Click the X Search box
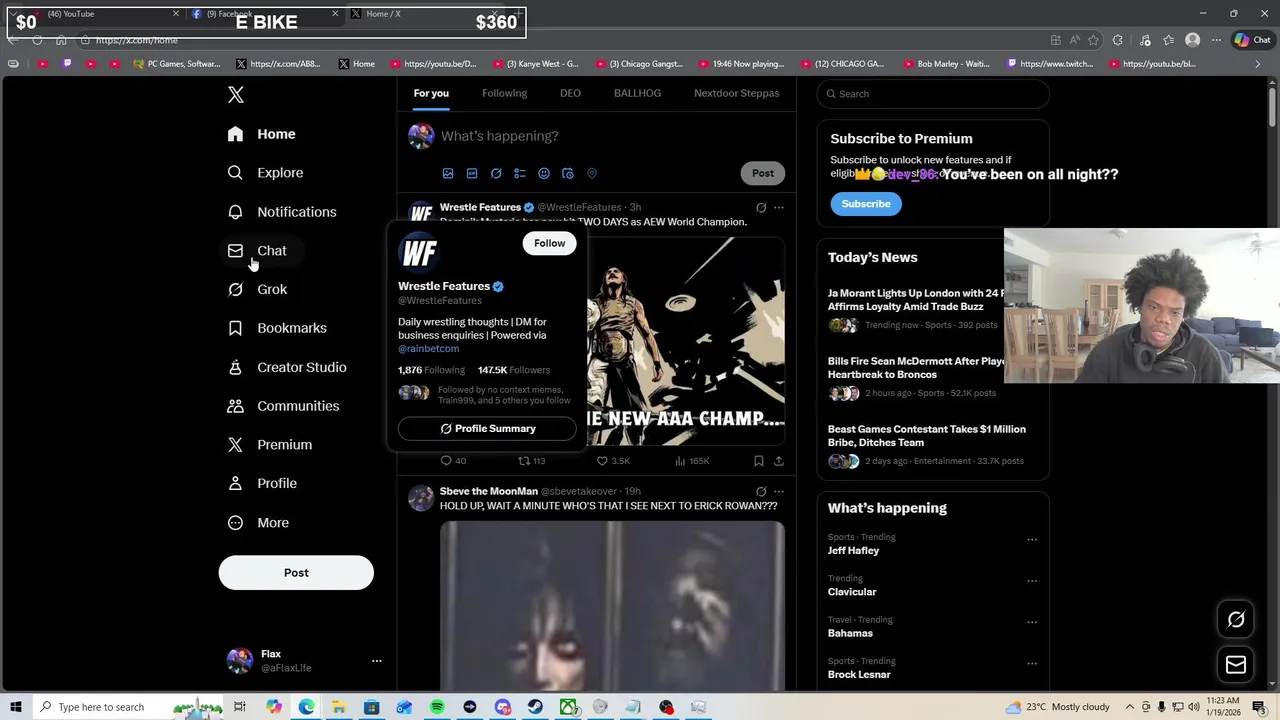This screenshot has height=720, width=1280. pyautogui.click(x=933, y=94)
